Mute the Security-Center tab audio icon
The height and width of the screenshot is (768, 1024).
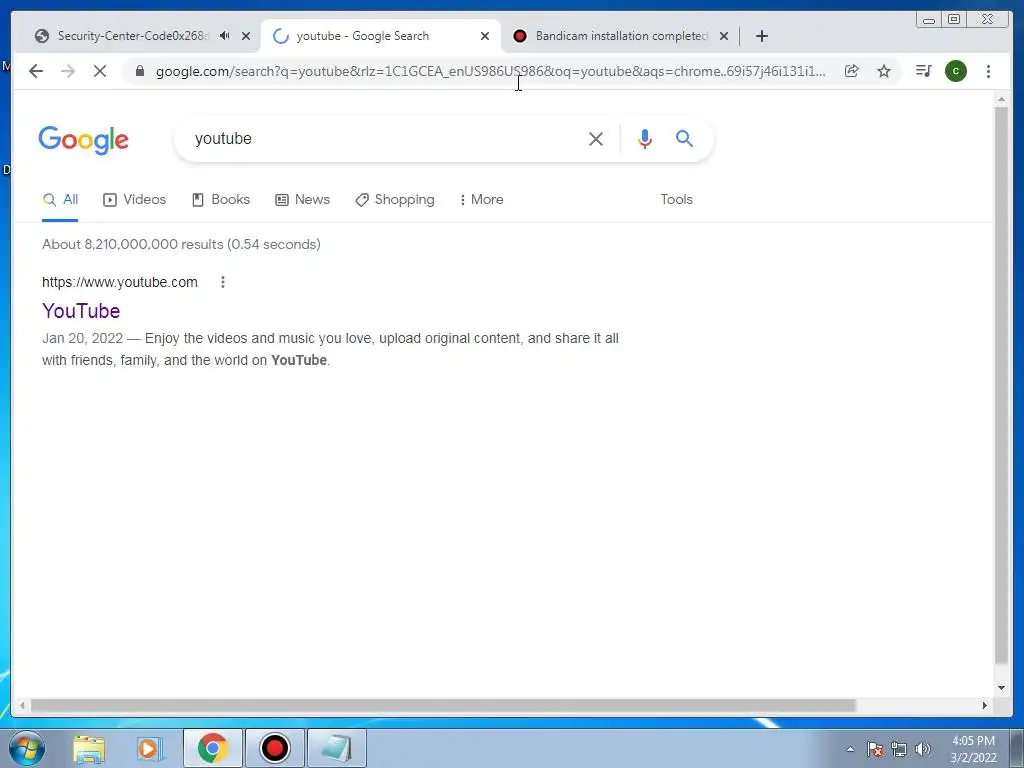pos(225,36)
